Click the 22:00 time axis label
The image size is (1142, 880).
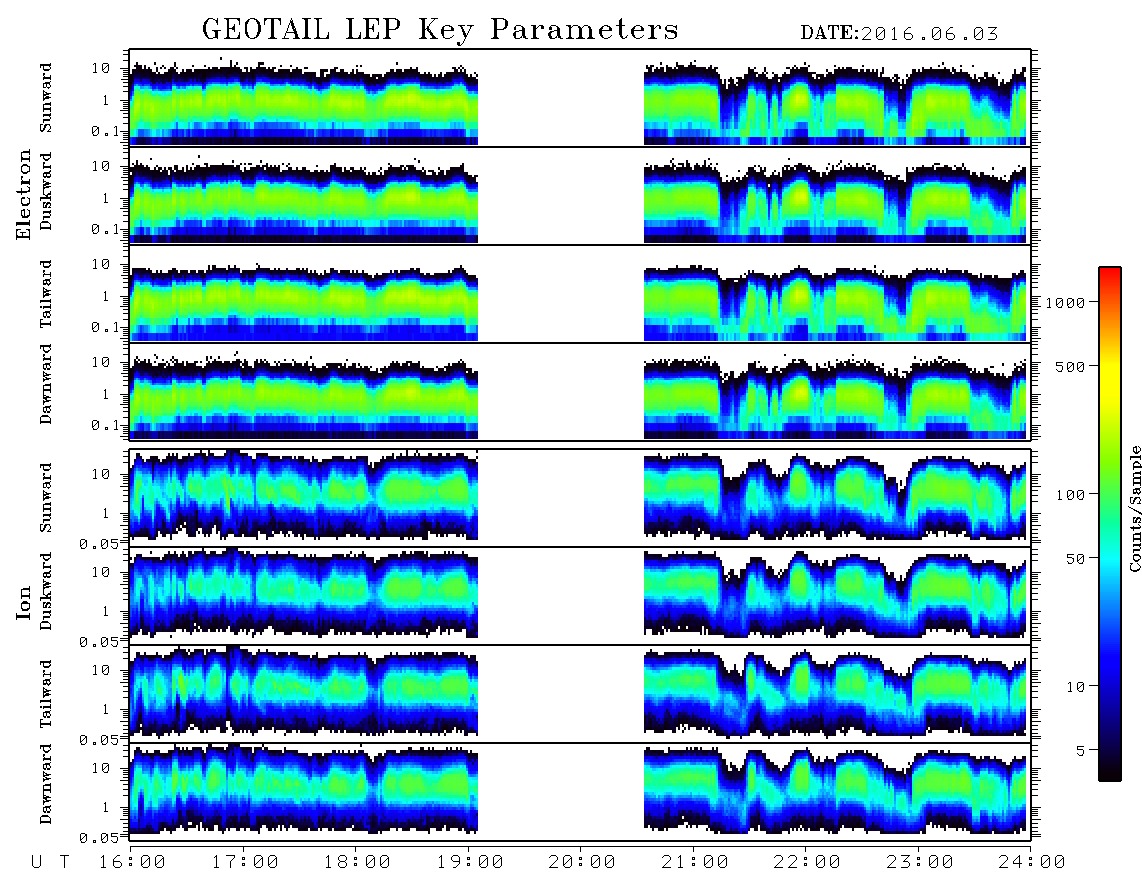click(x=807, y=863)
